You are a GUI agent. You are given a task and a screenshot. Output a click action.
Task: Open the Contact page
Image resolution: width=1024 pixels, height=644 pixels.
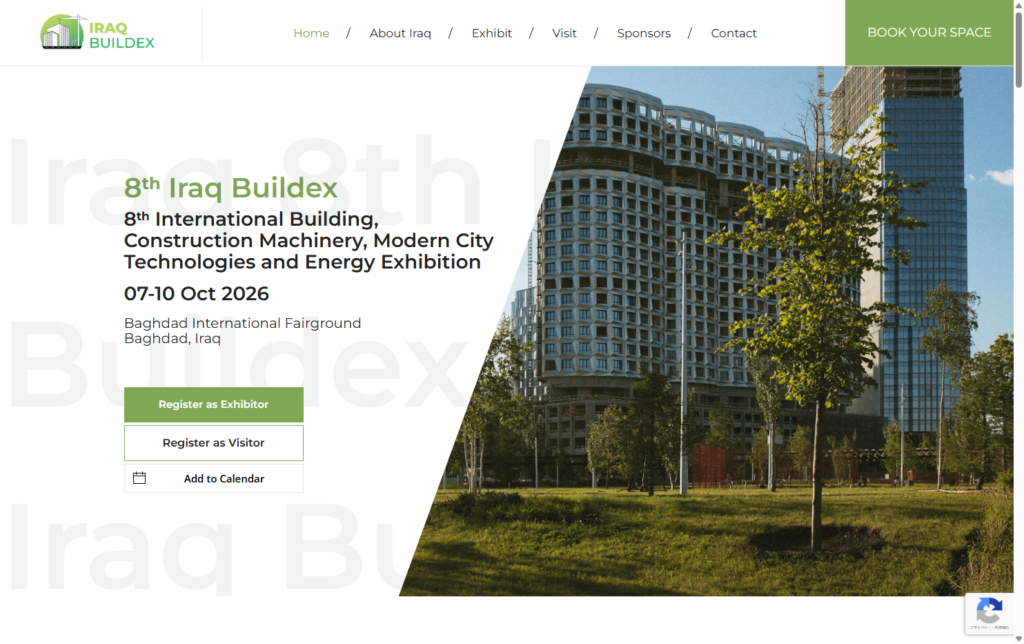[x=733, y=33]
